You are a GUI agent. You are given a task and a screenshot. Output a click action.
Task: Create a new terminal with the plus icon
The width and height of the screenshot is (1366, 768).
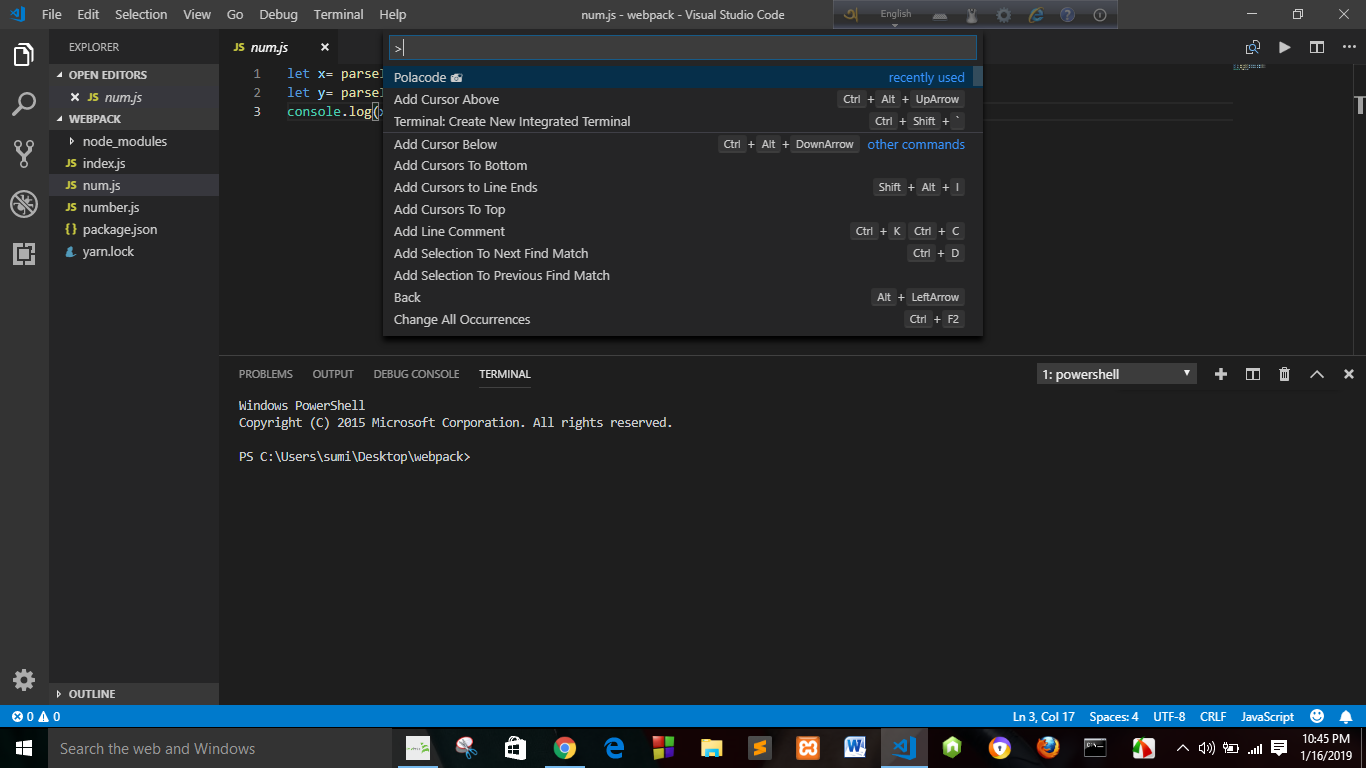1220,373
